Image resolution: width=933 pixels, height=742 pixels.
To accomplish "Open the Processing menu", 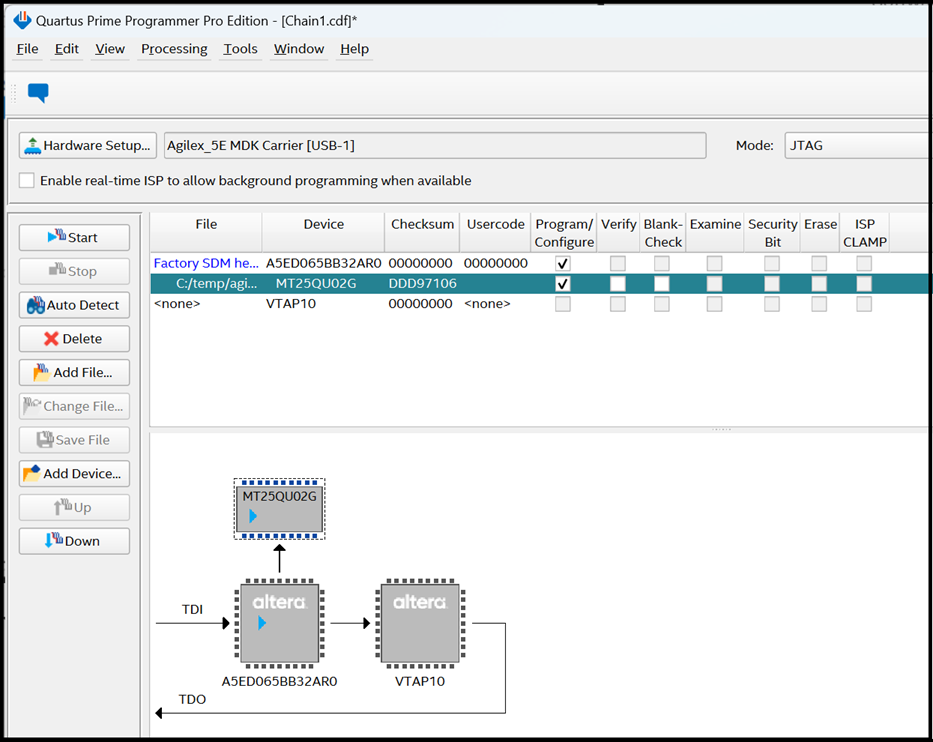I will [x=174, y=49].
